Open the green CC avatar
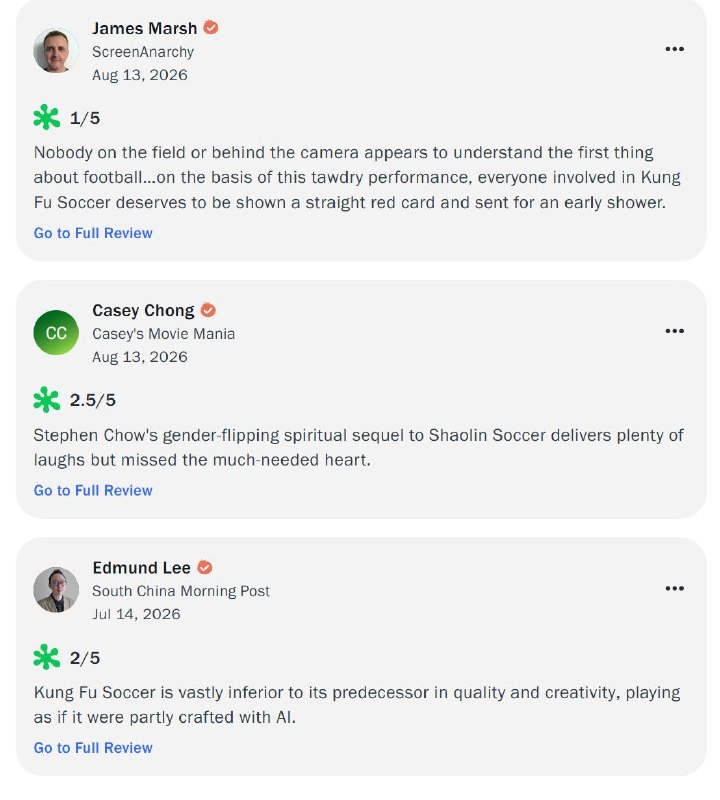The image size is (720, 800). pos(56,333)
